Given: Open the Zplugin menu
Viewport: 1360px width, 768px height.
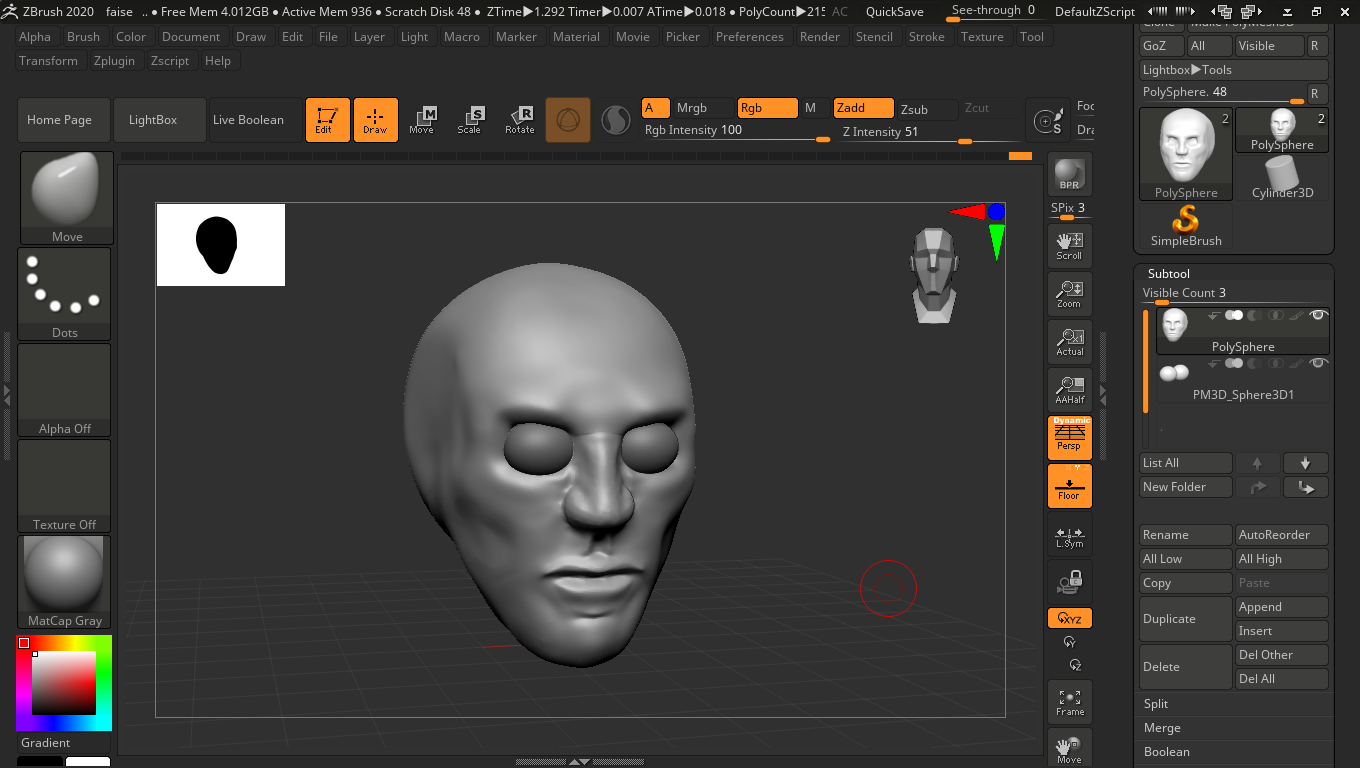Looking at the screenshot, I should 114,61.
